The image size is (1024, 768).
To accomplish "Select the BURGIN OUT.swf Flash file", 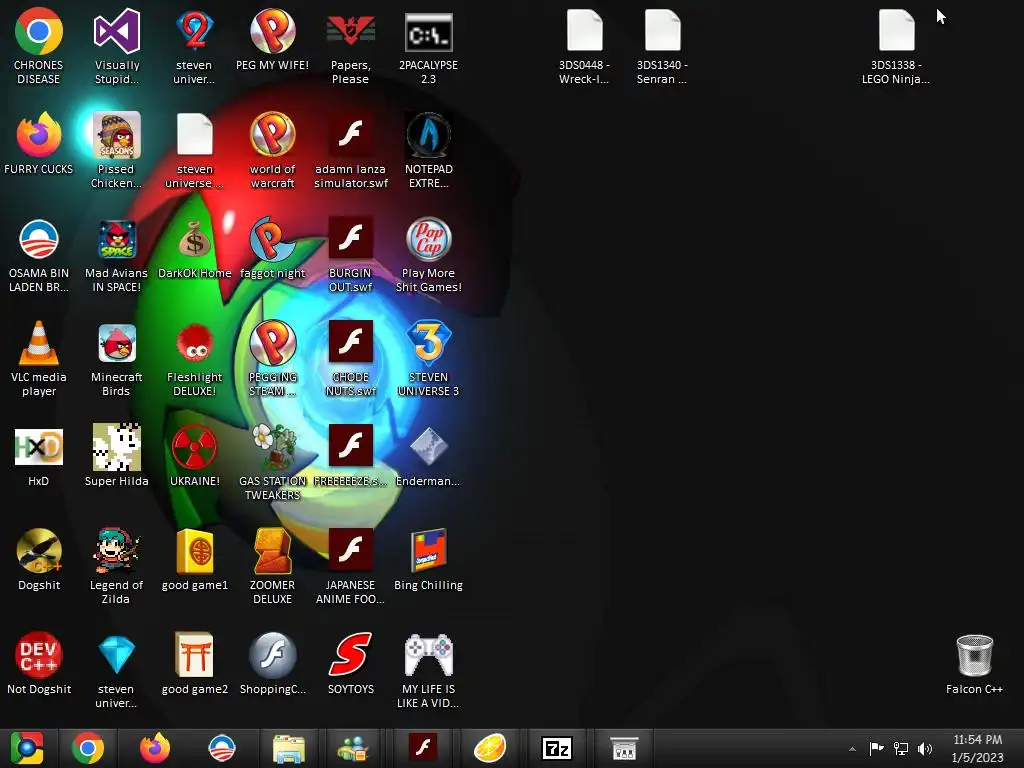I will point(350,255).
